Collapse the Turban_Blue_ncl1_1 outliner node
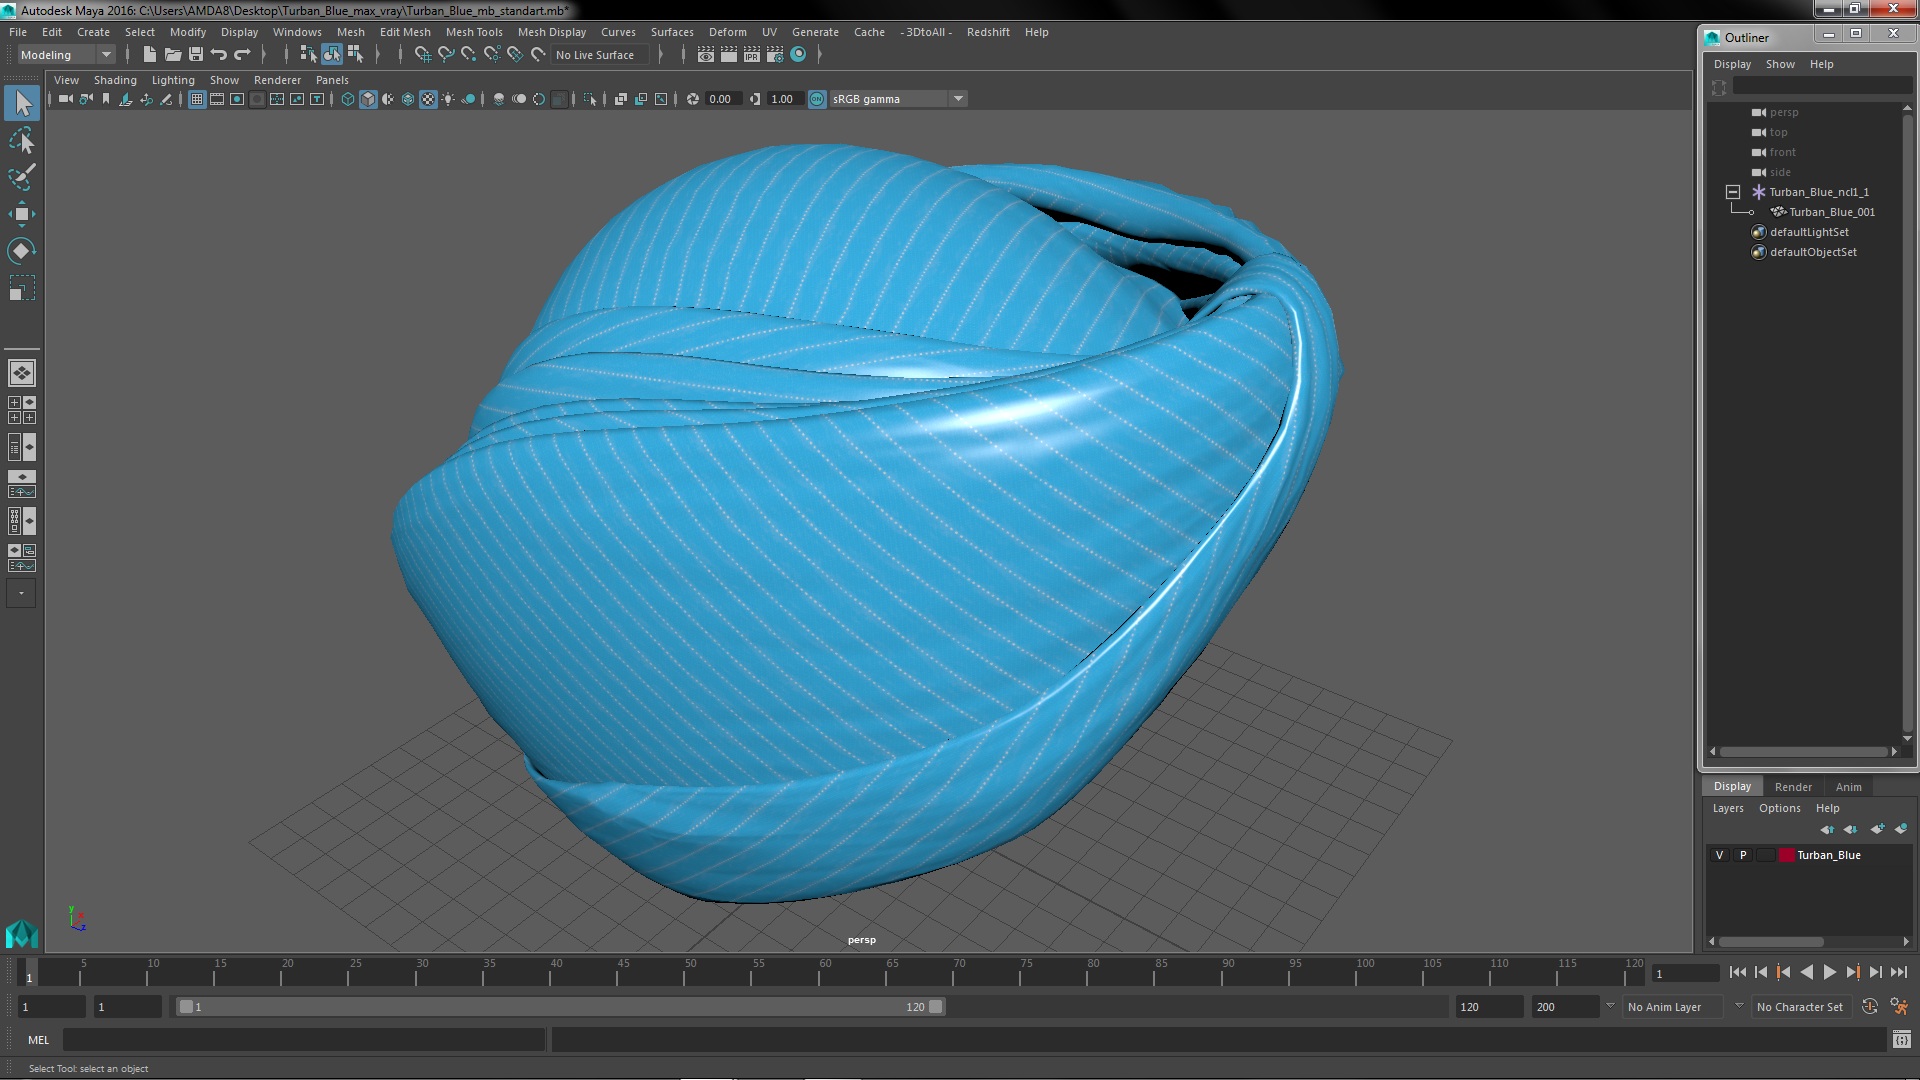1920x1080 pixels. 1733,192
